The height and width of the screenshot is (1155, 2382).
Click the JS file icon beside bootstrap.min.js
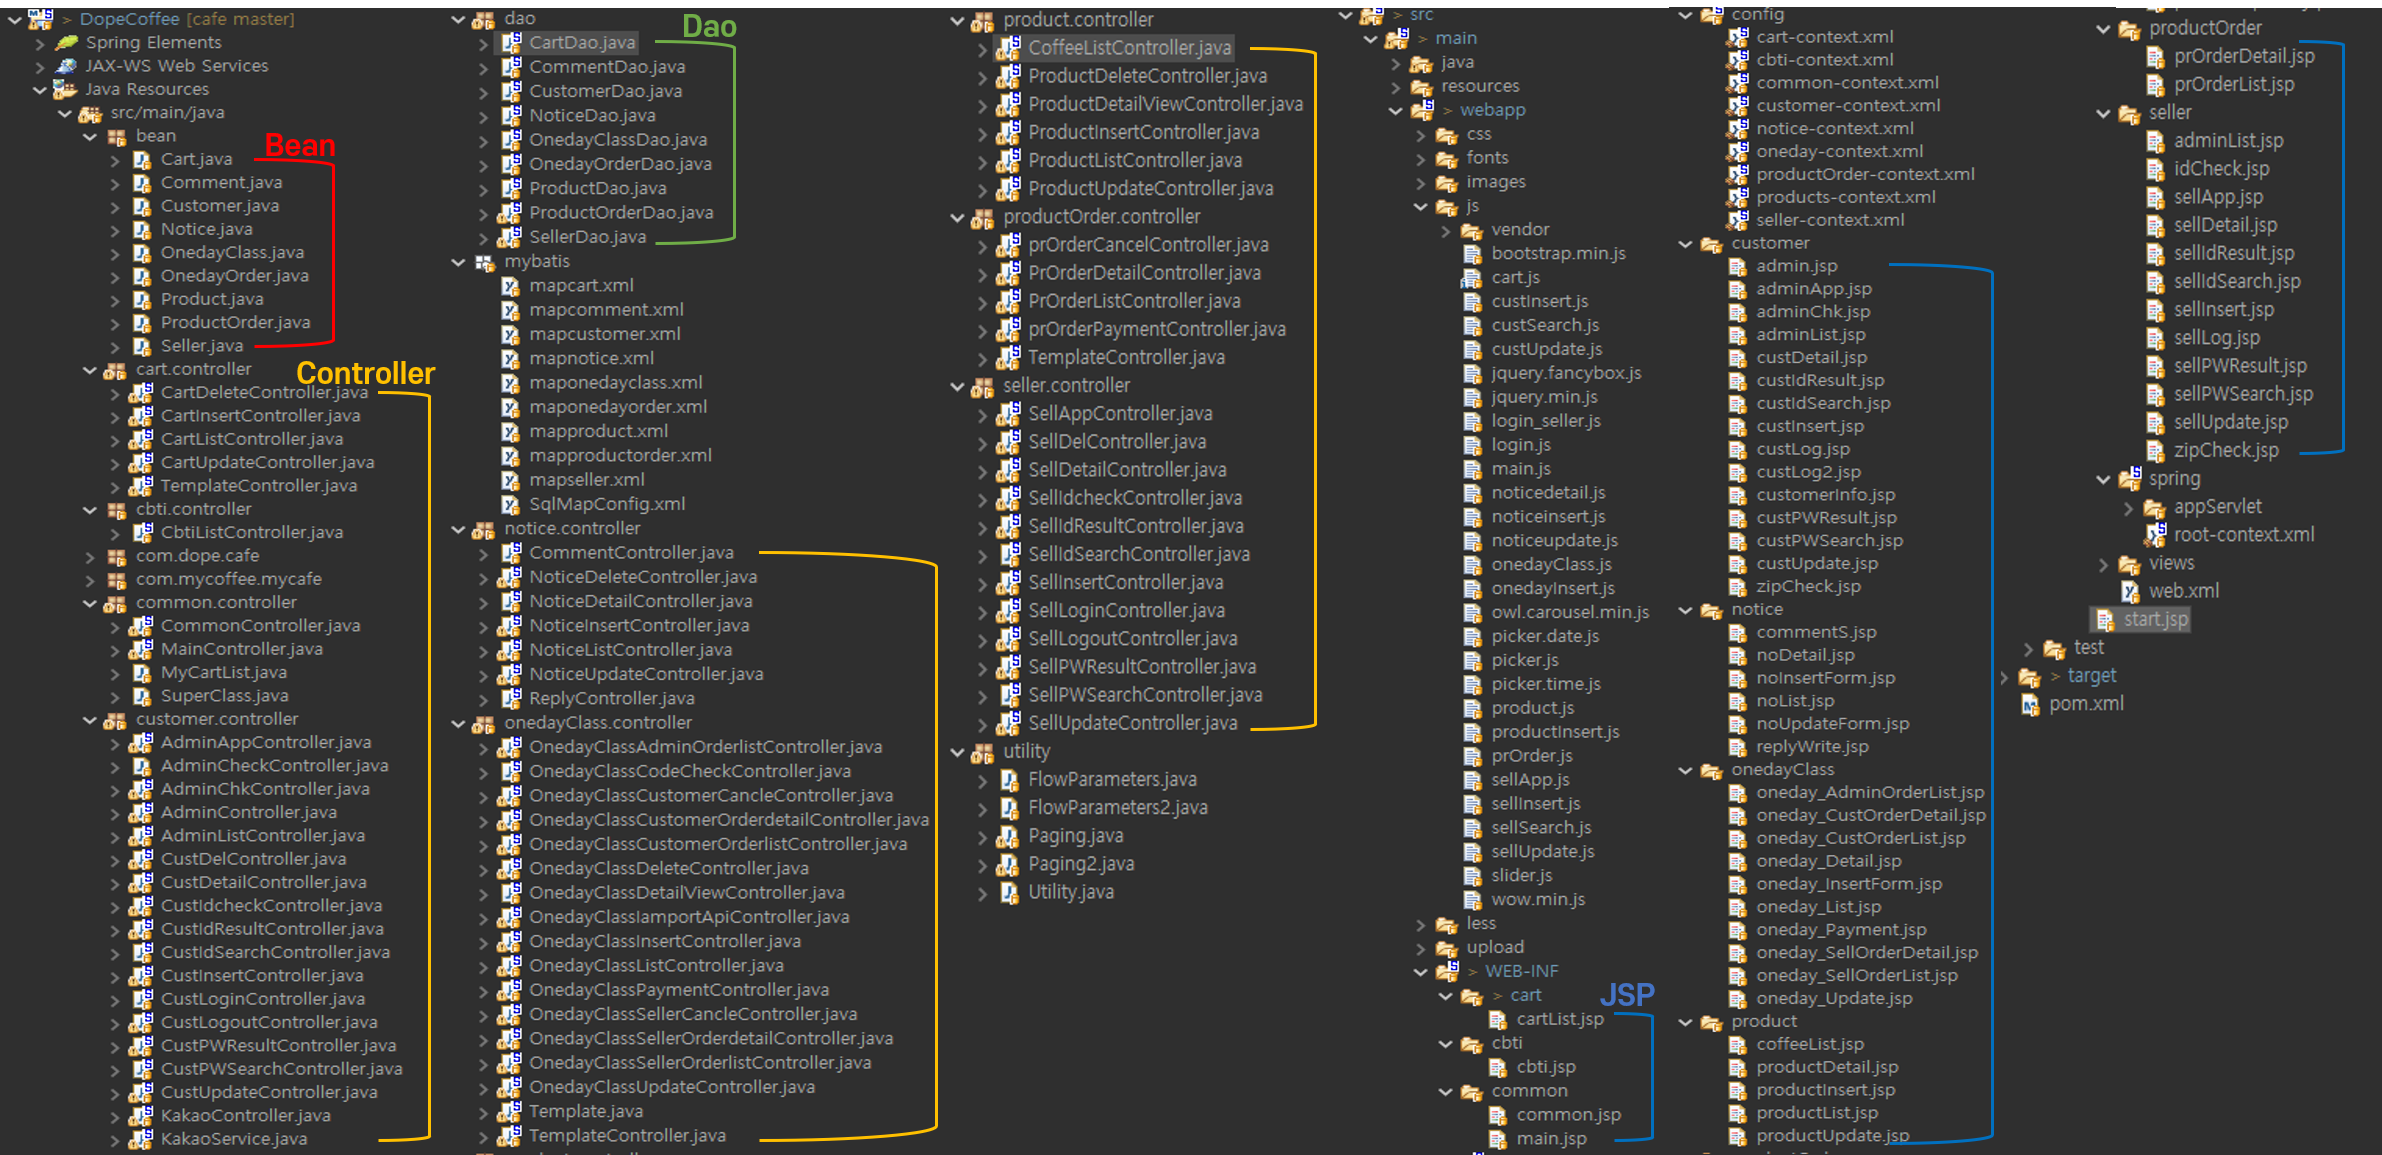pos(1472,254)
